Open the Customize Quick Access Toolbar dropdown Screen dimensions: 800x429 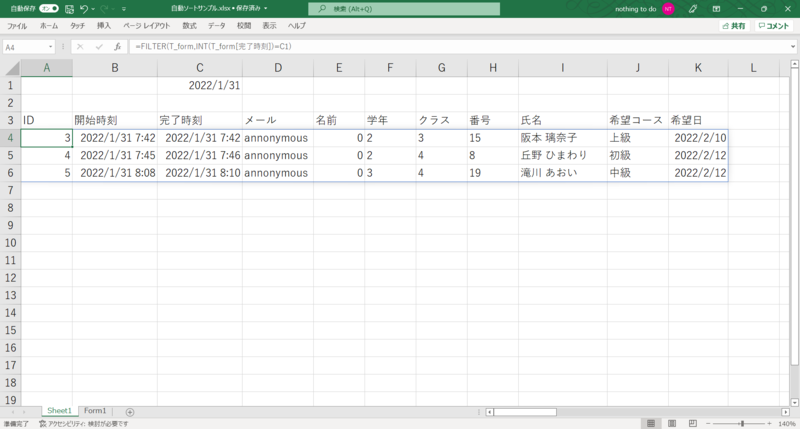click(x=124, y=9)
